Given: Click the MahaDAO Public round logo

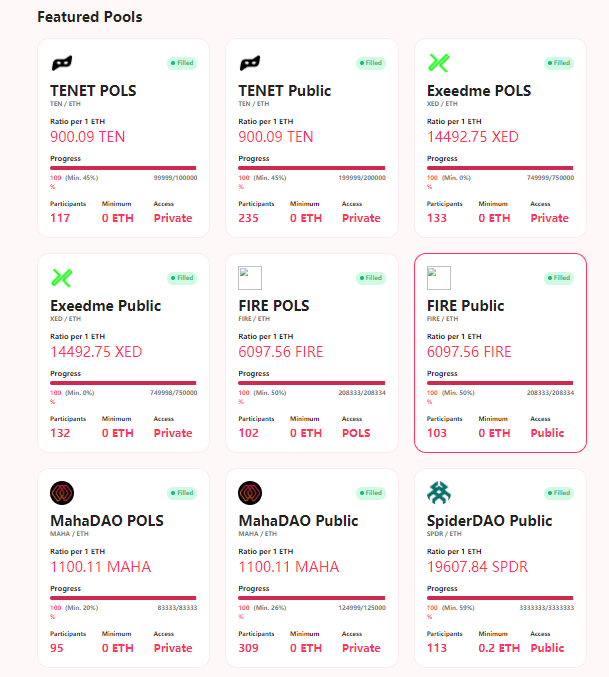Looking at the screenshot, I should [x=250, y=493].
